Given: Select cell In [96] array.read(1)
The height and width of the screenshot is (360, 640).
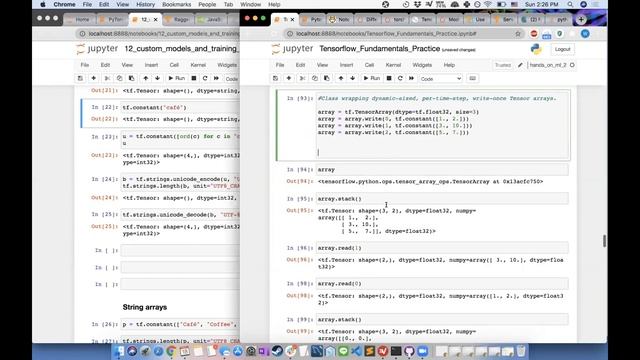Looking at the screenshot, I should [442, 248].
